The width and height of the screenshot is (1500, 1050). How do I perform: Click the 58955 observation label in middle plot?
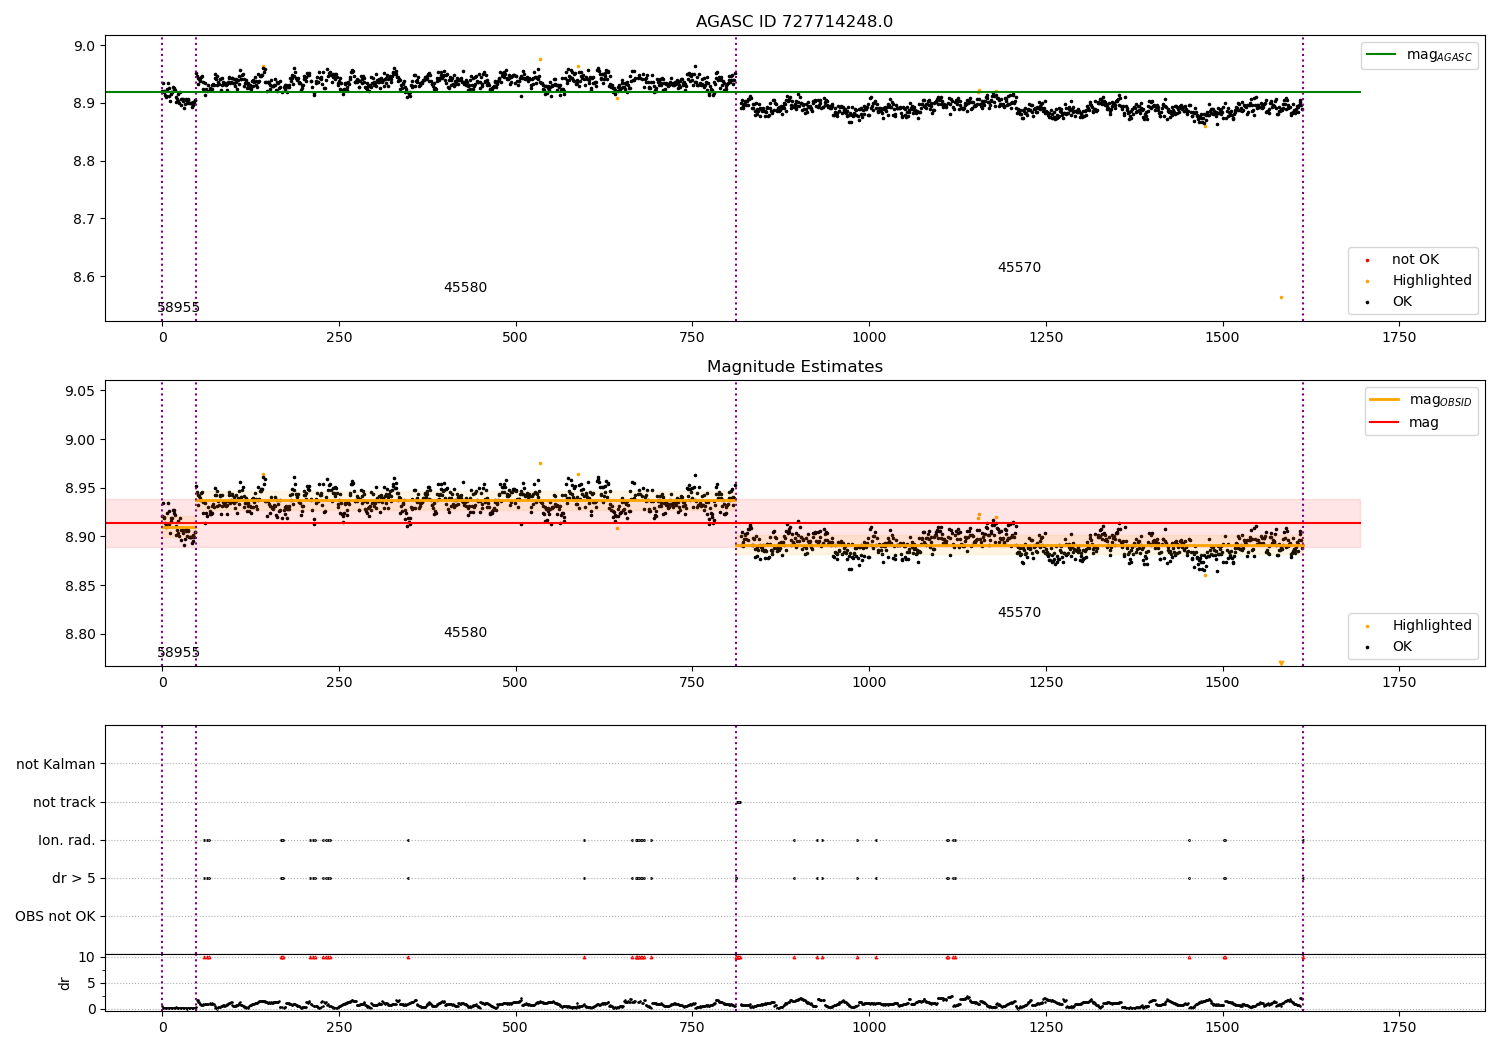(178, 653)
